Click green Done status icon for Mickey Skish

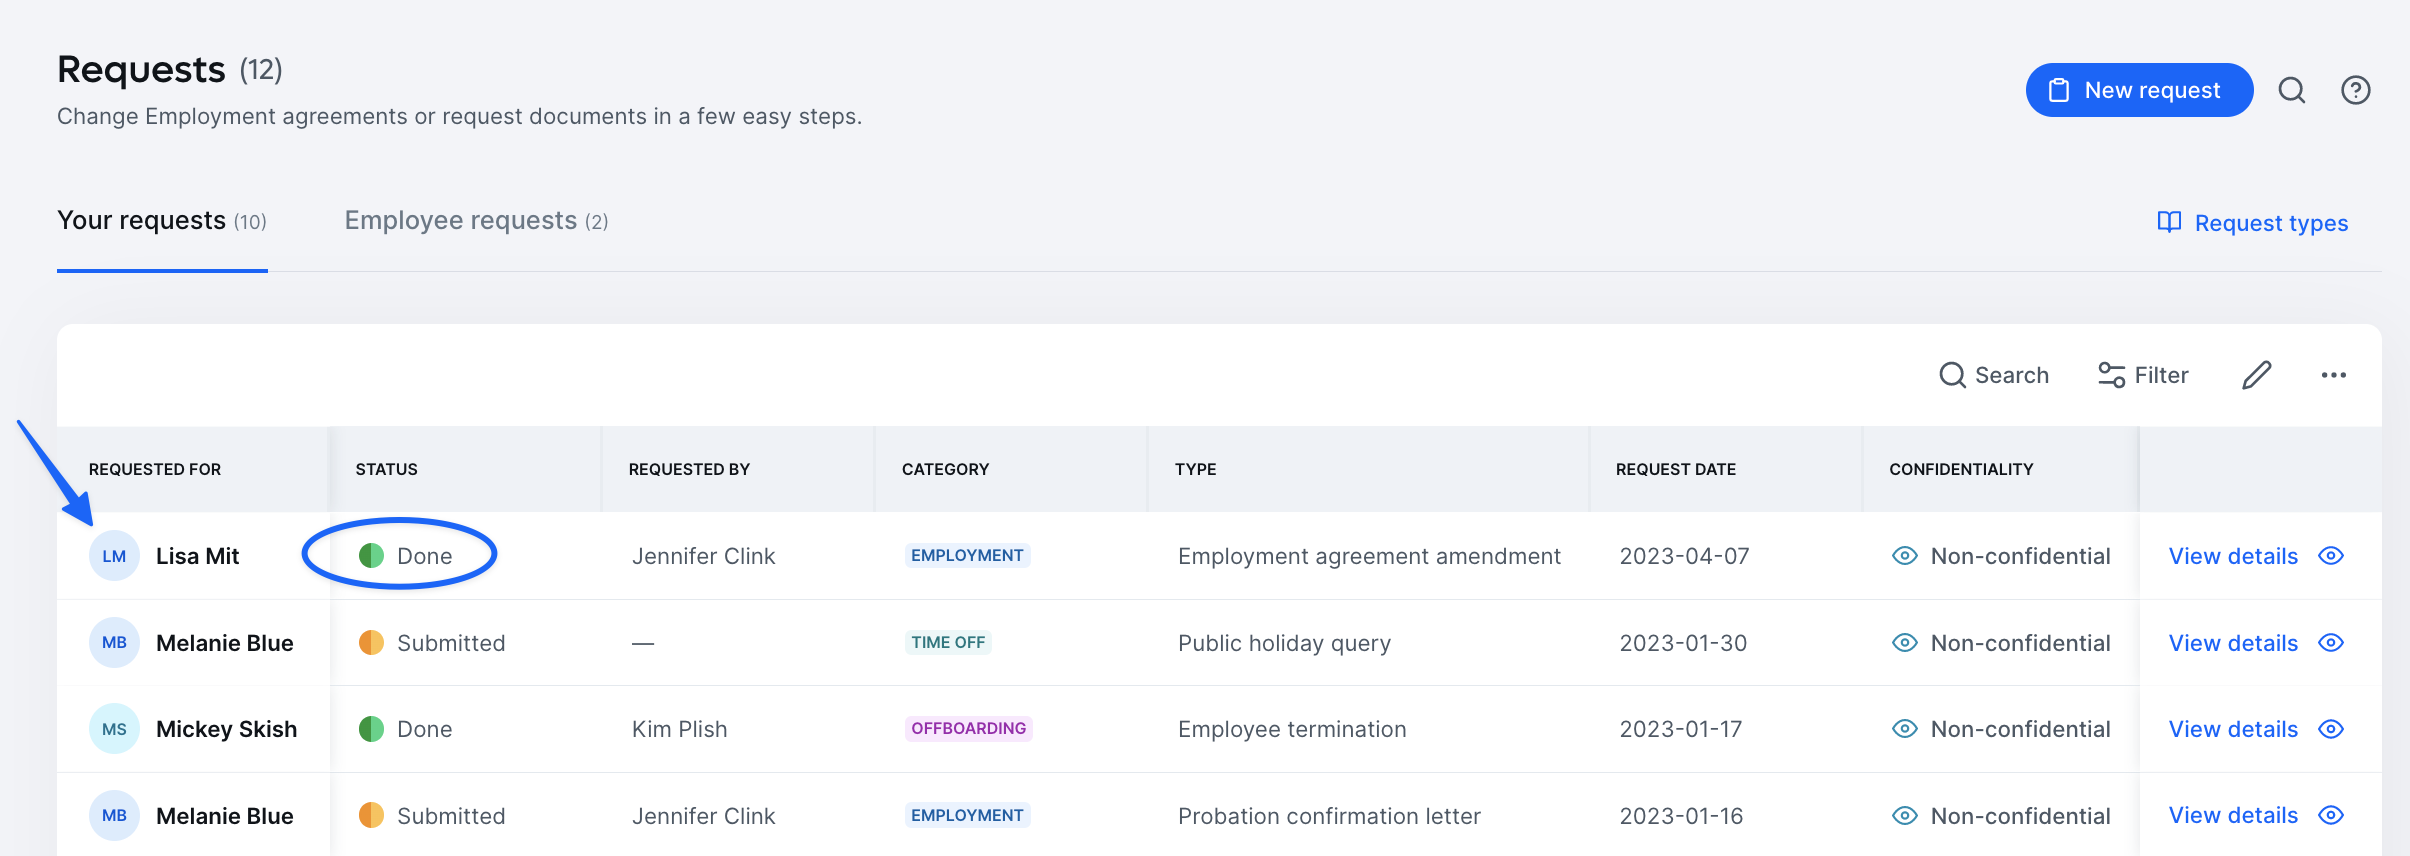pos(371,729)
